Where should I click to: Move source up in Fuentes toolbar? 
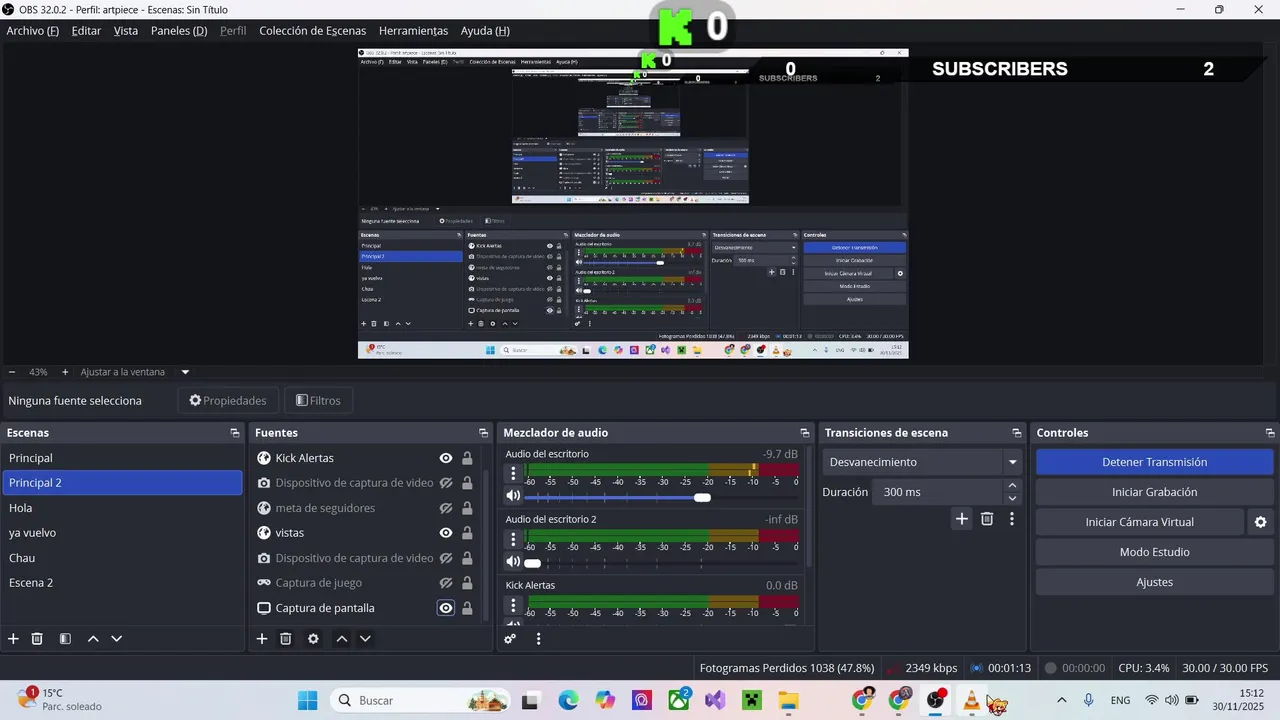(x=341, y=639)
